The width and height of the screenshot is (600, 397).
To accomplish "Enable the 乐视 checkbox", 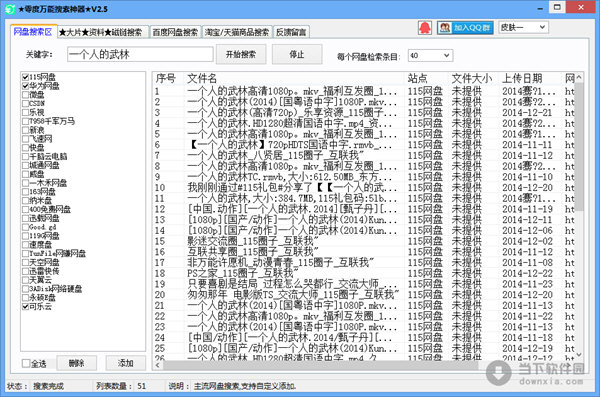I will pos(25,112).
